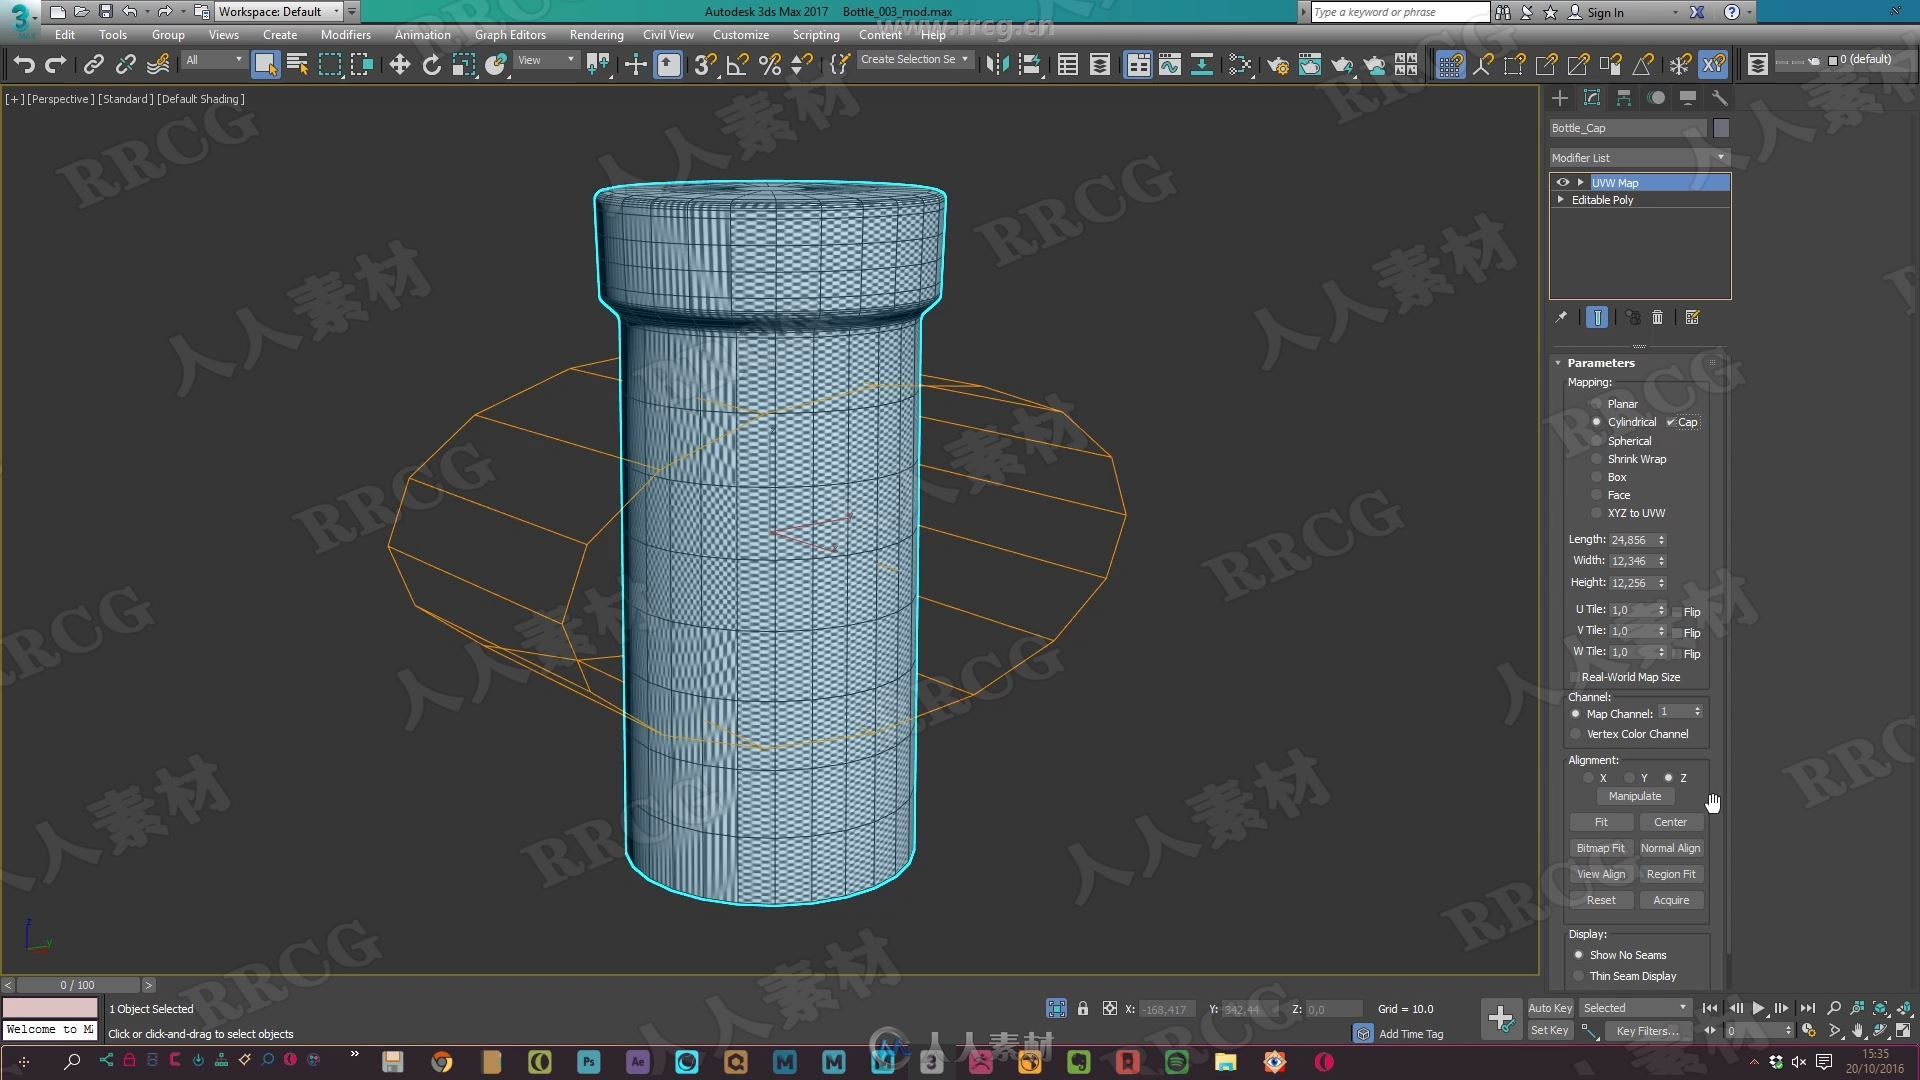Activate the Select Object tool
Screen dimensions: 1920x1080
pos(265,65)
